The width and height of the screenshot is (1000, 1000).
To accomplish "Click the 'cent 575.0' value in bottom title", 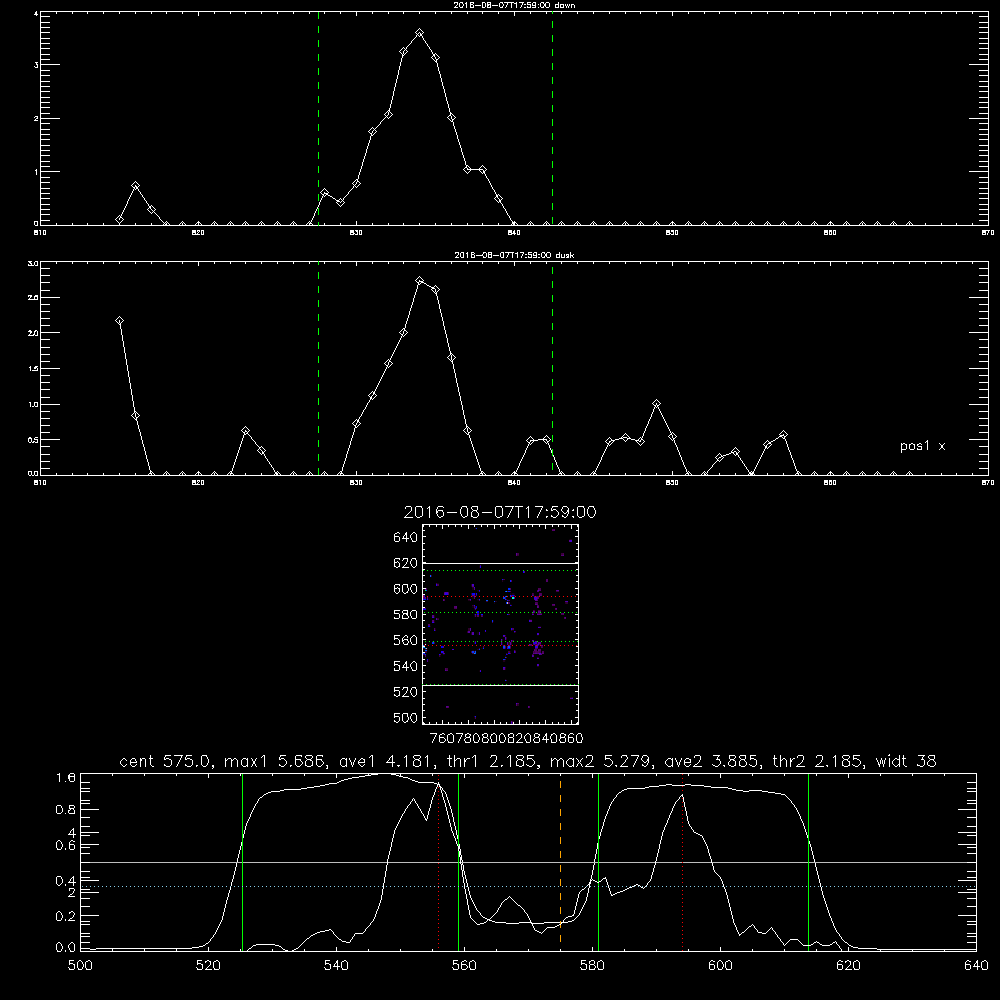I will 167,761.
